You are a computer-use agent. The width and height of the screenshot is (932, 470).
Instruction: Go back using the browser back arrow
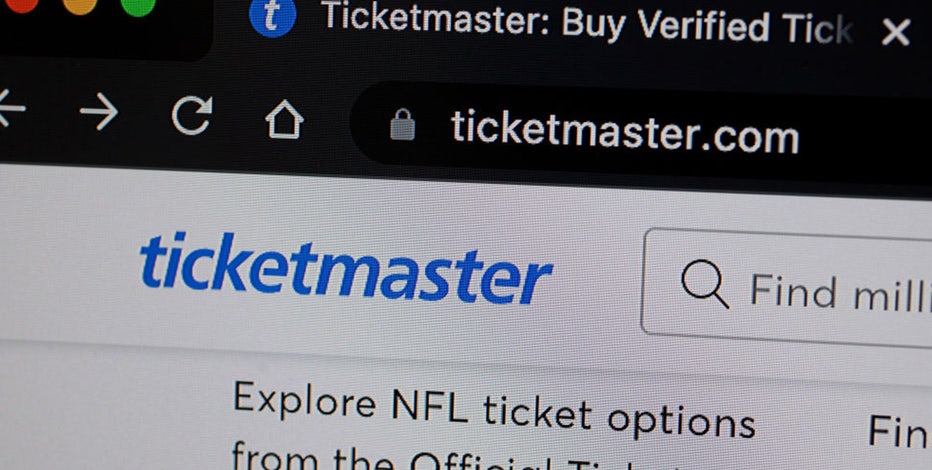[11, 108]
